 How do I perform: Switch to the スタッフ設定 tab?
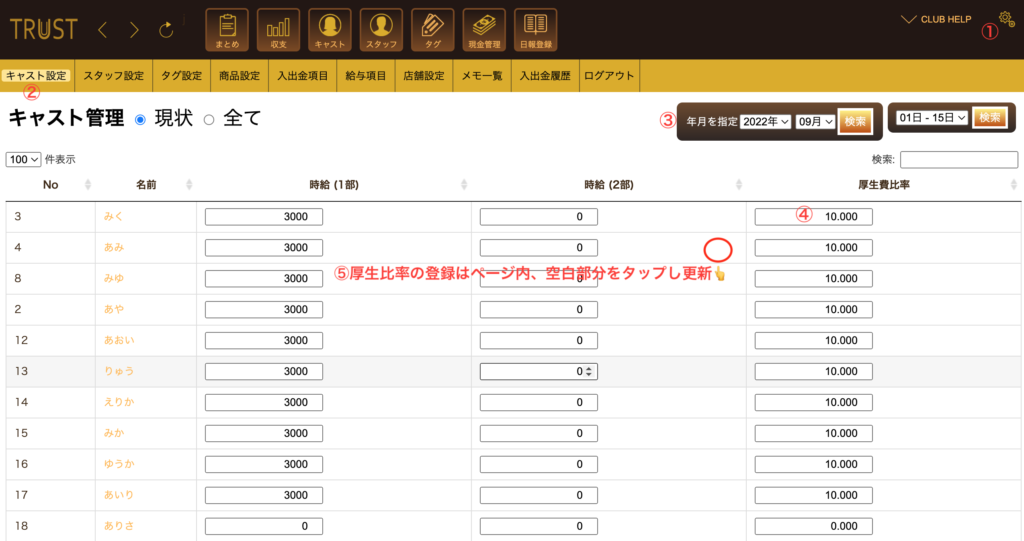coord(113,76)
